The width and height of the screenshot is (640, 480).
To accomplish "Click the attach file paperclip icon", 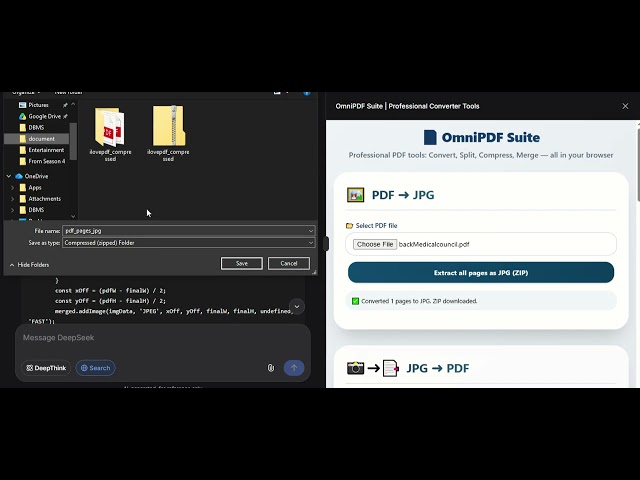I will point(271,368).
